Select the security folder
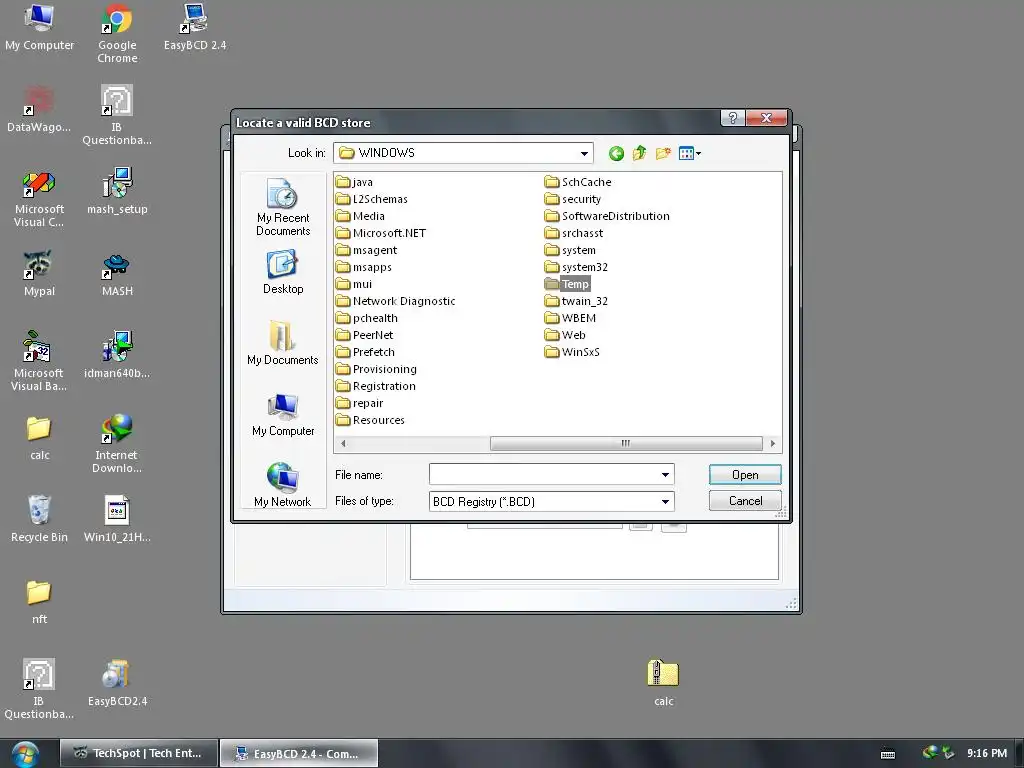1024x768 pixels. click(573, 199)
